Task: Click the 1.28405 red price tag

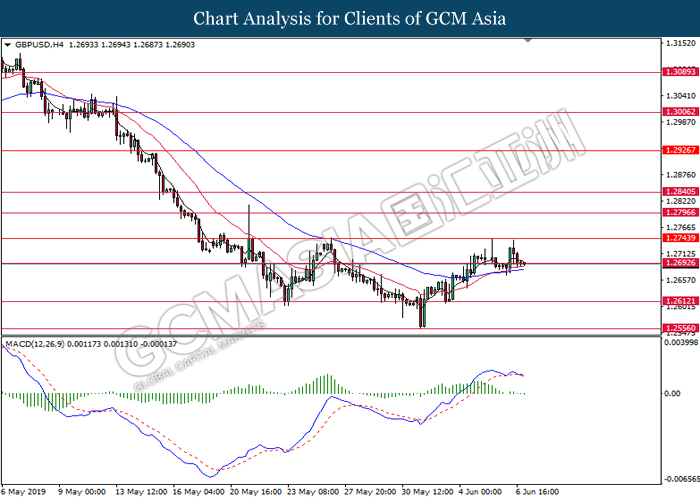Action: coord(680,192)
